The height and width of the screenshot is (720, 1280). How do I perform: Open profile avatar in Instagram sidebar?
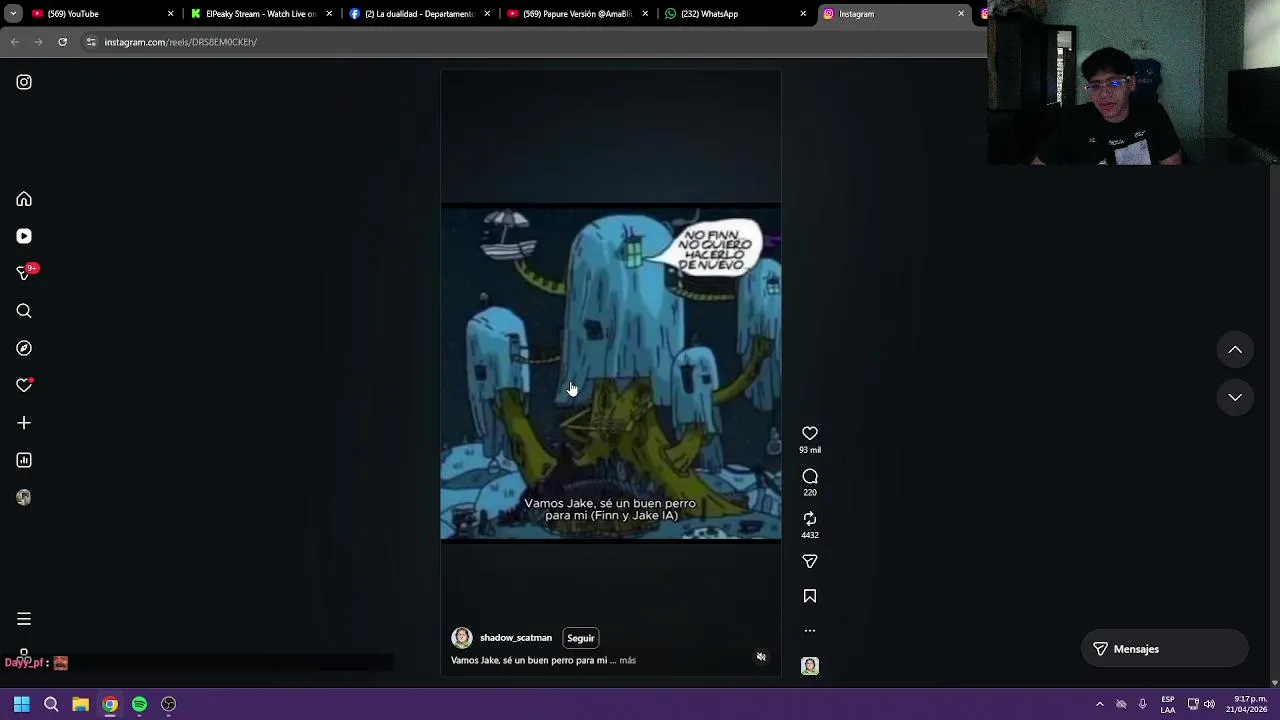click(x=24, y=497)
